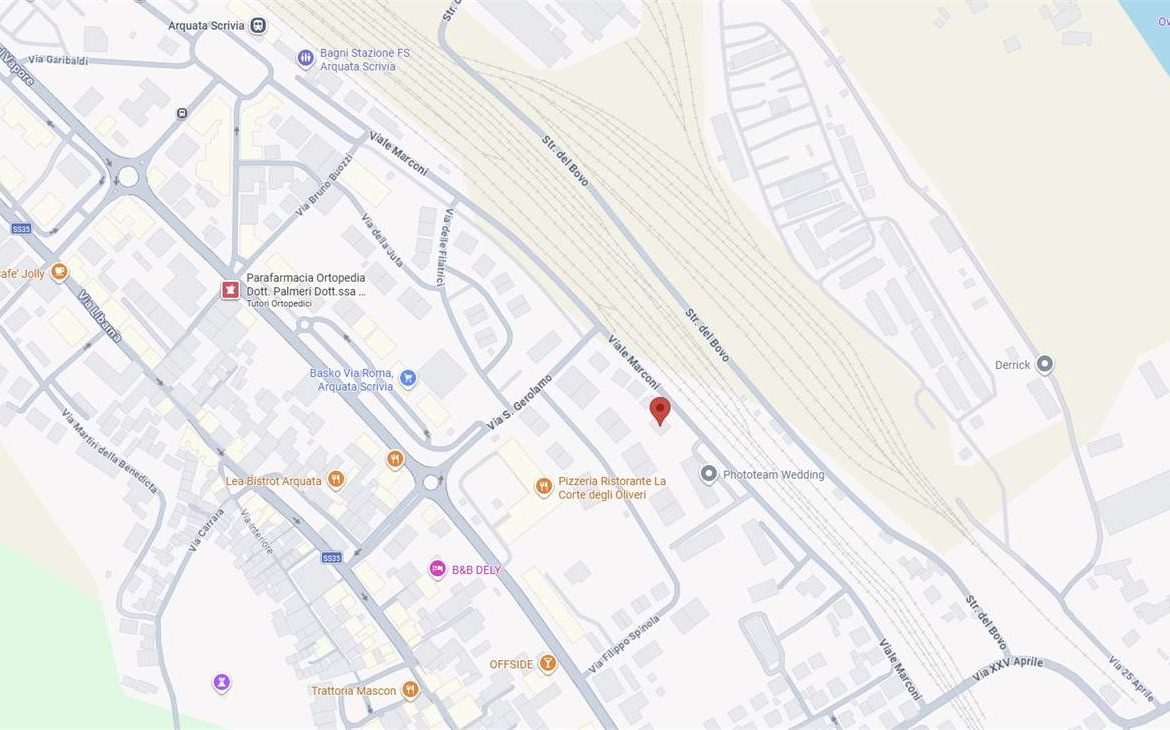The height and width of the screenshot is (730, 1170).
Task: Select the Pizzeria Ristorante La Corte degli Oliveri icon
Action: [544, 487]
